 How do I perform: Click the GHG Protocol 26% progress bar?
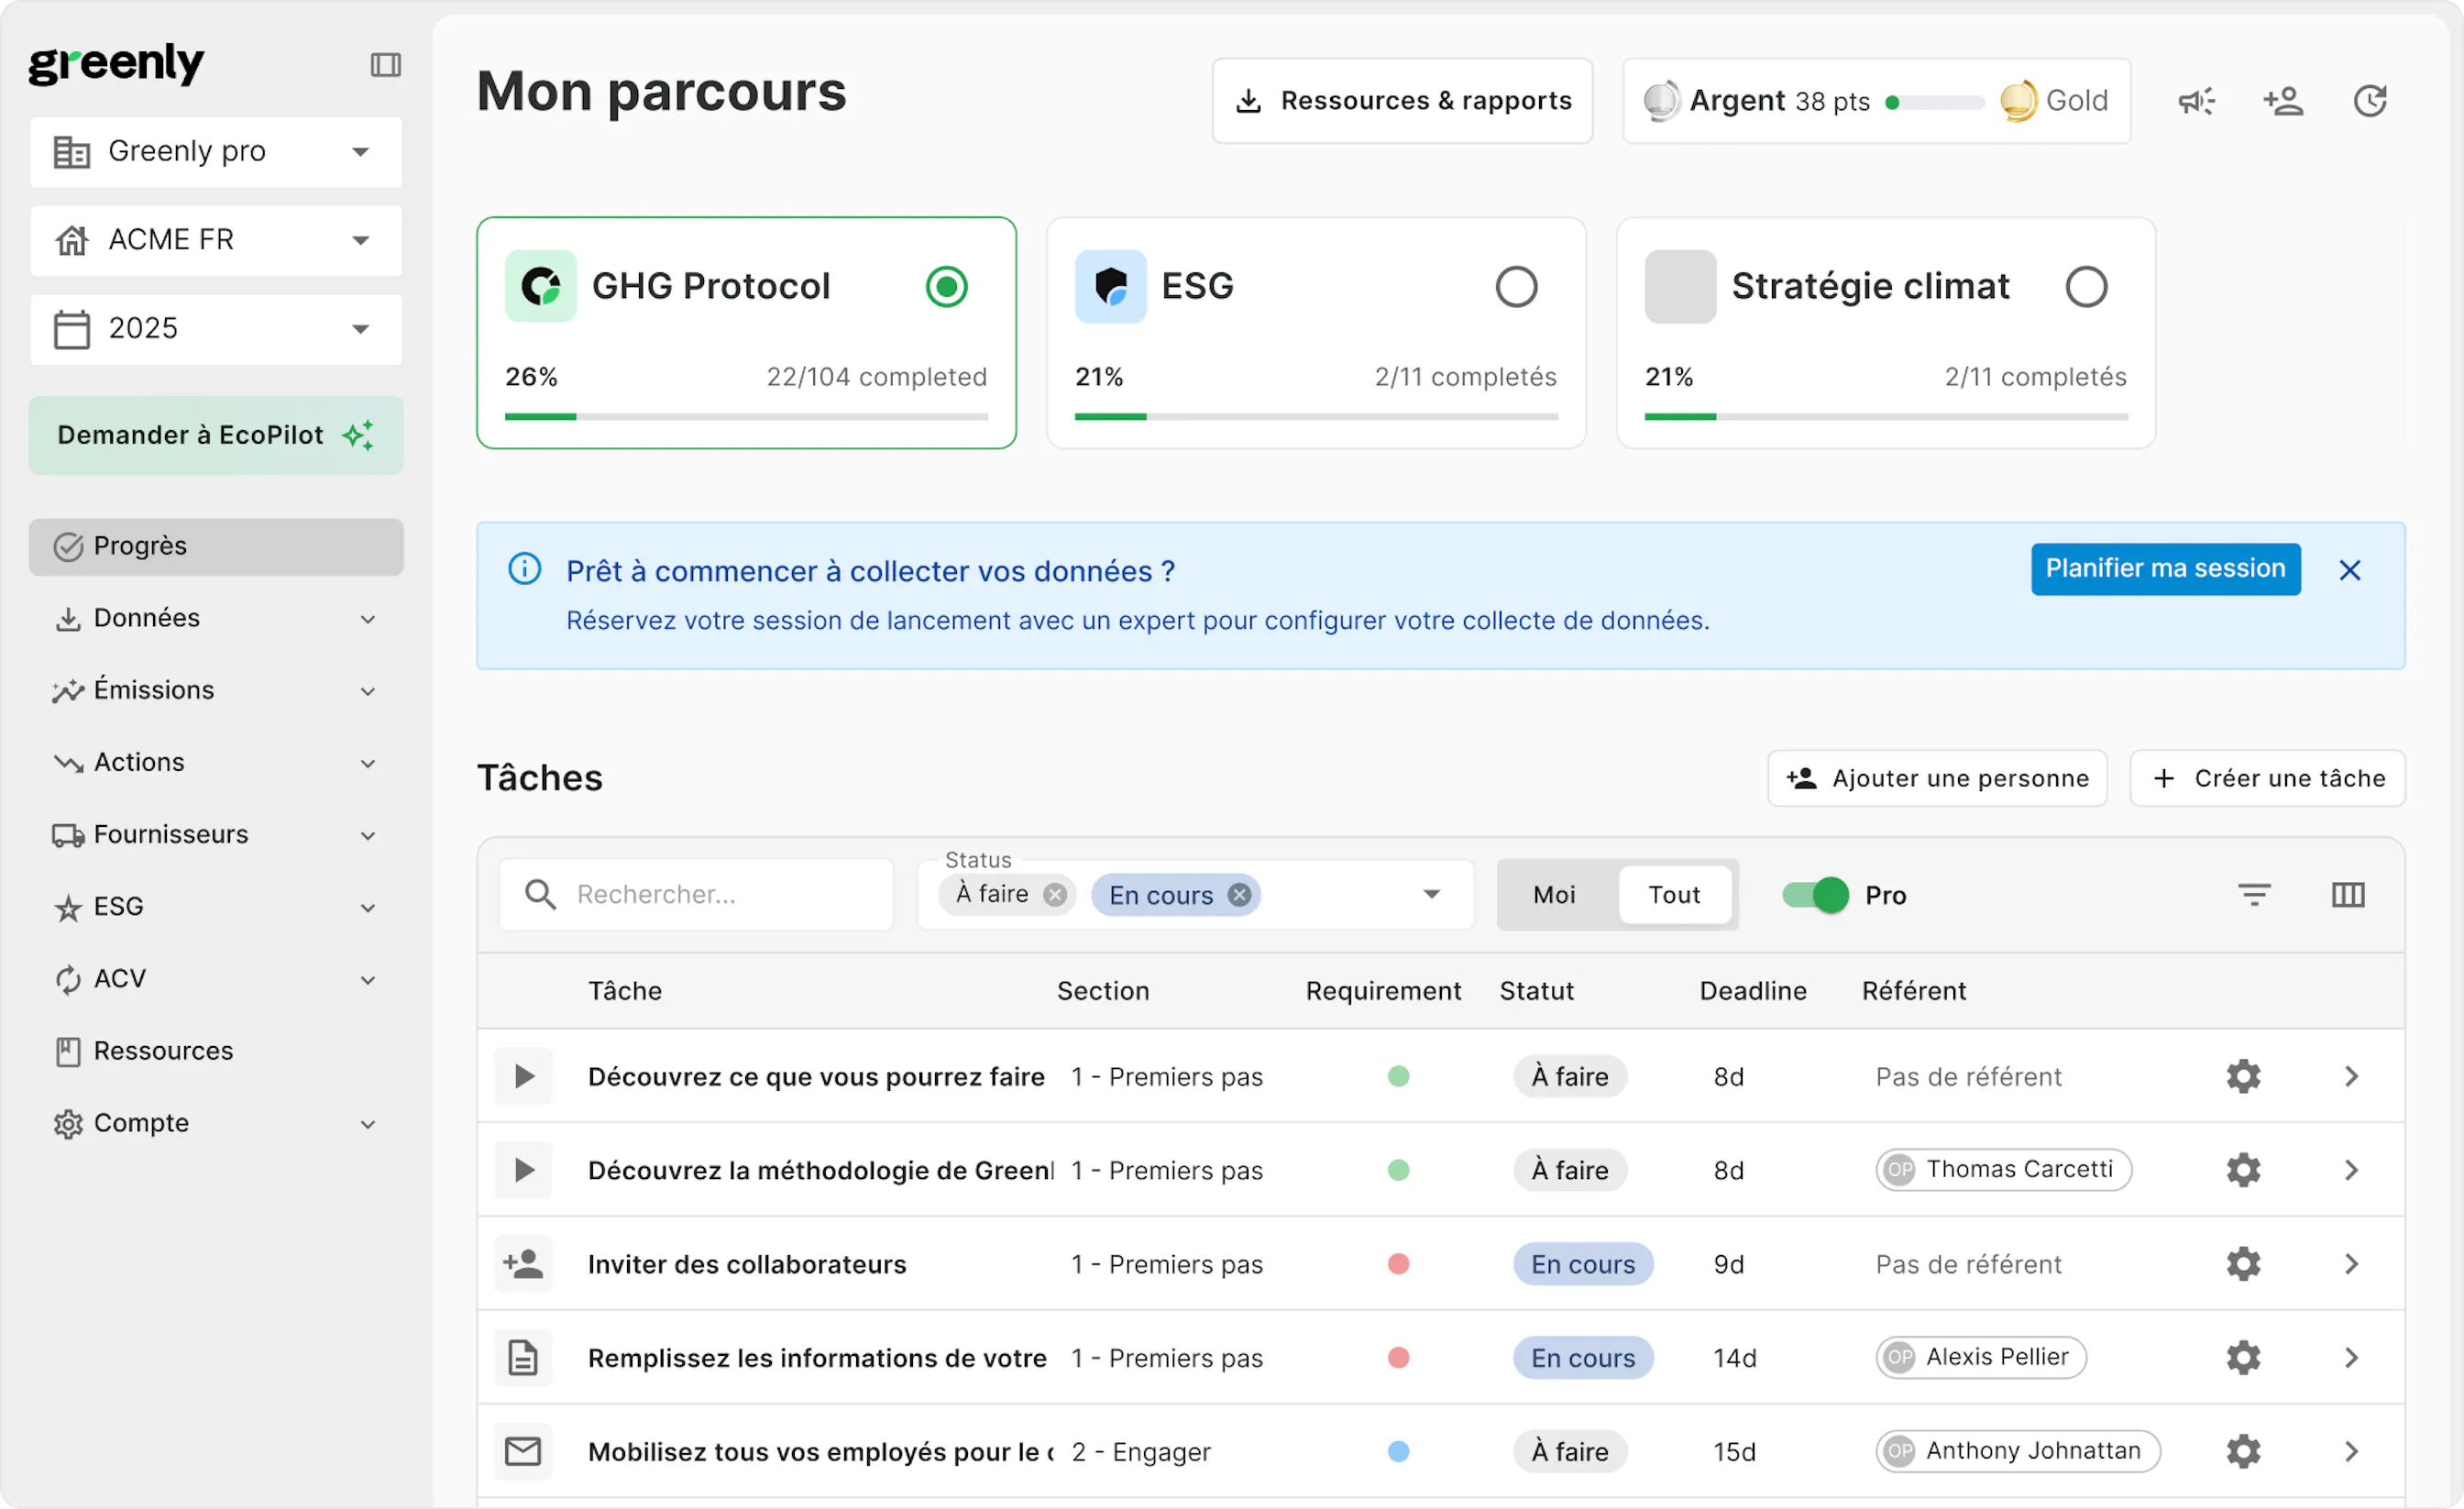point(746,416)
